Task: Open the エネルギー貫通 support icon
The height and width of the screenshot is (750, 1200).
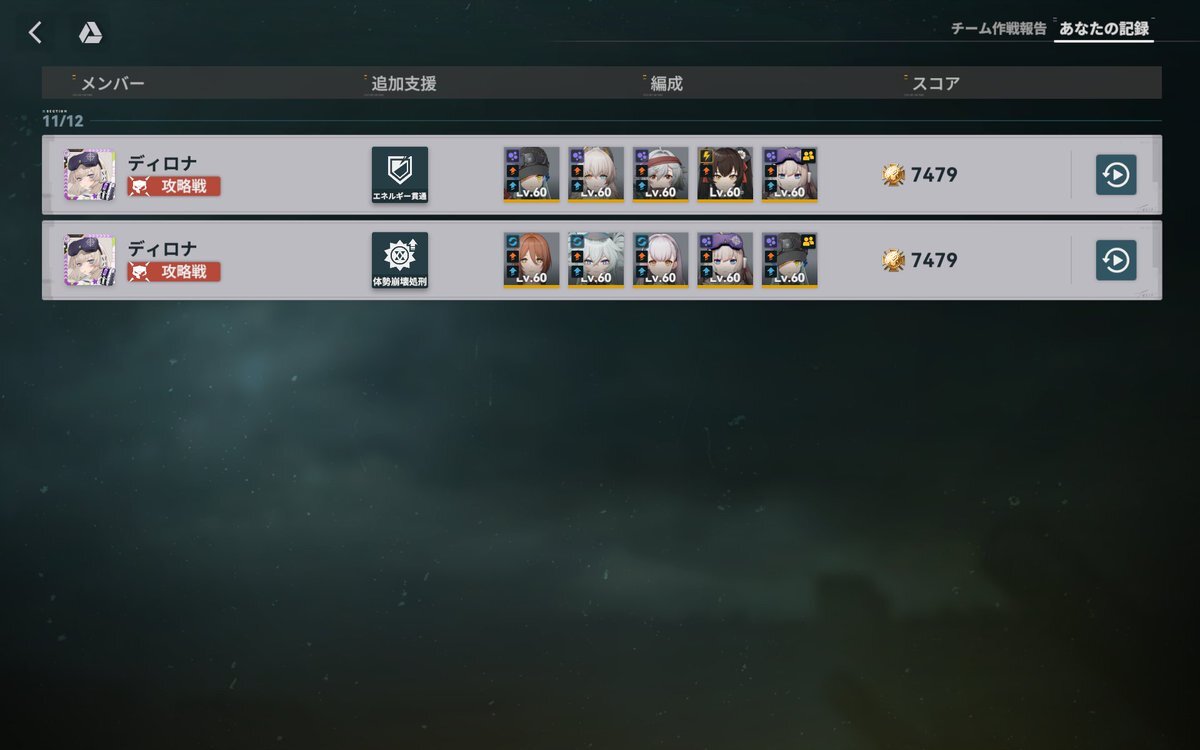Action: [x=400, y=175]
